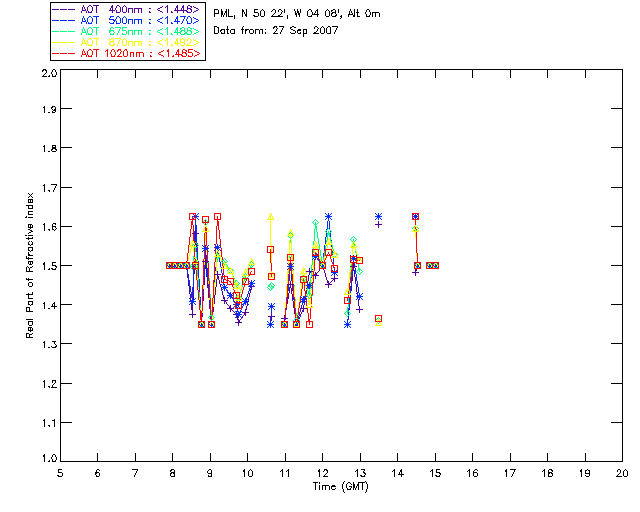This screenshot has height=512, width=640.
Task: Click the 'Data from: 27 Sep 2007' text
Action: tap(276, 31)
